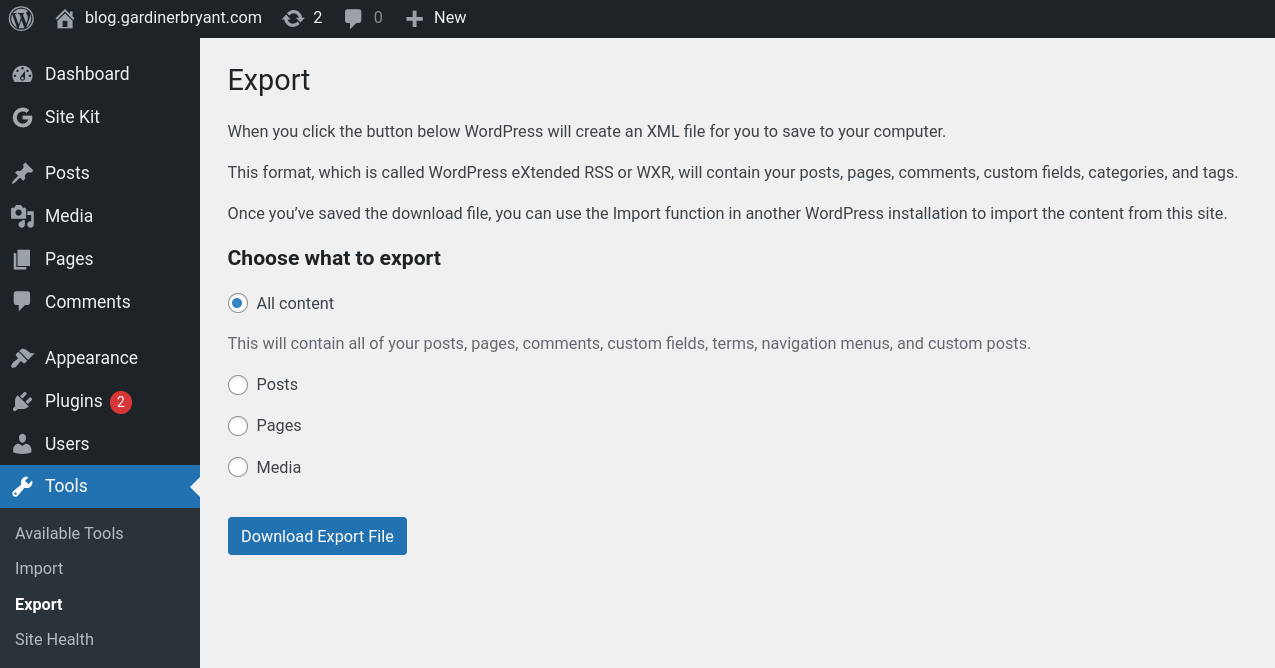Select the Pages export radio button
The height and width of the screenshot is (668, 1275).
(238, 426)
